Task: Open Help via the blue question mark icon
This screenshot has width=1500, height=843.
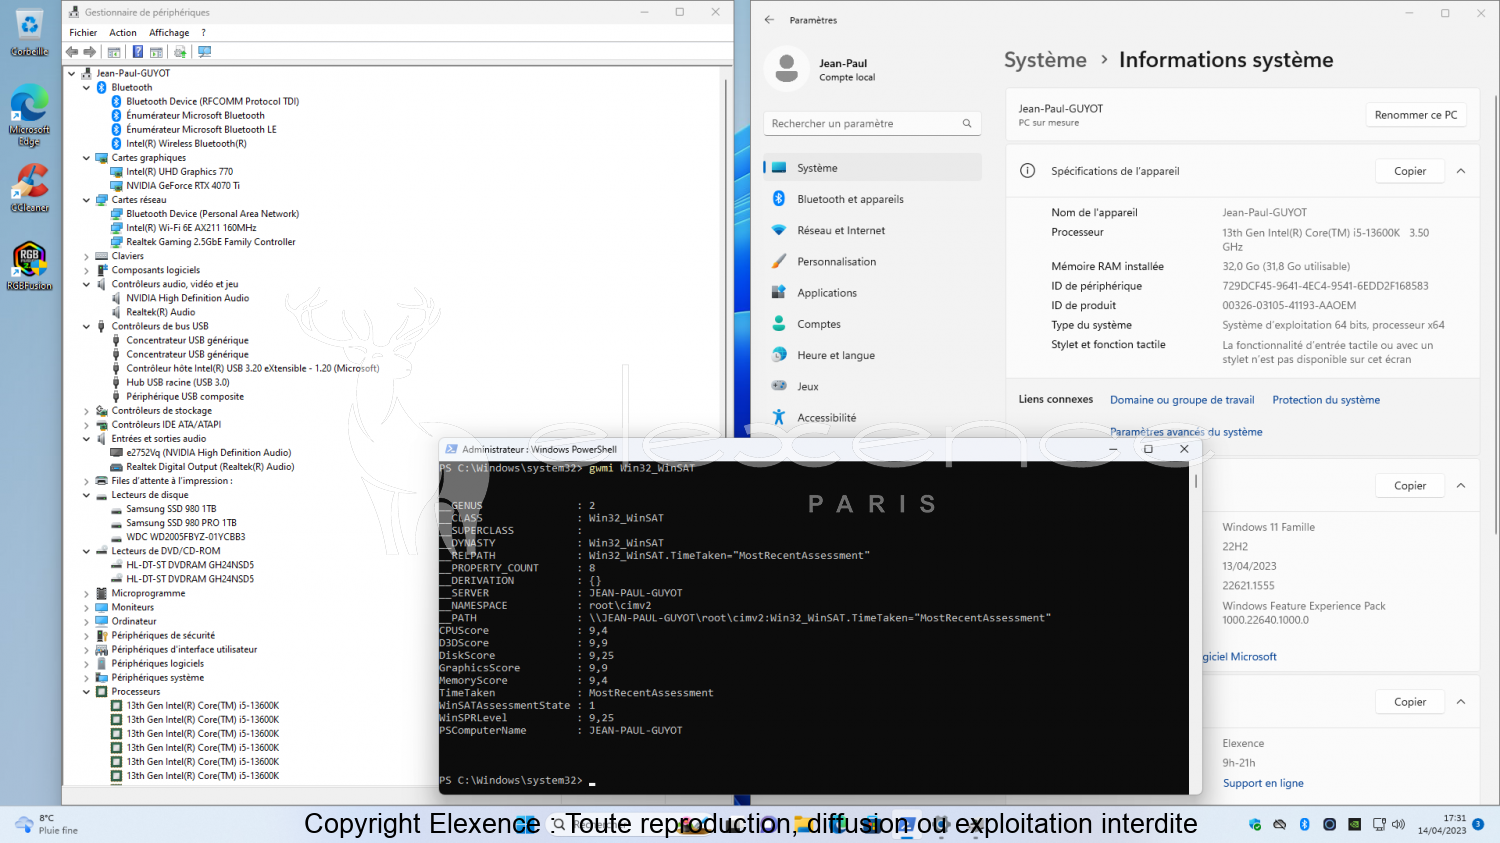Action: [138, 52]
